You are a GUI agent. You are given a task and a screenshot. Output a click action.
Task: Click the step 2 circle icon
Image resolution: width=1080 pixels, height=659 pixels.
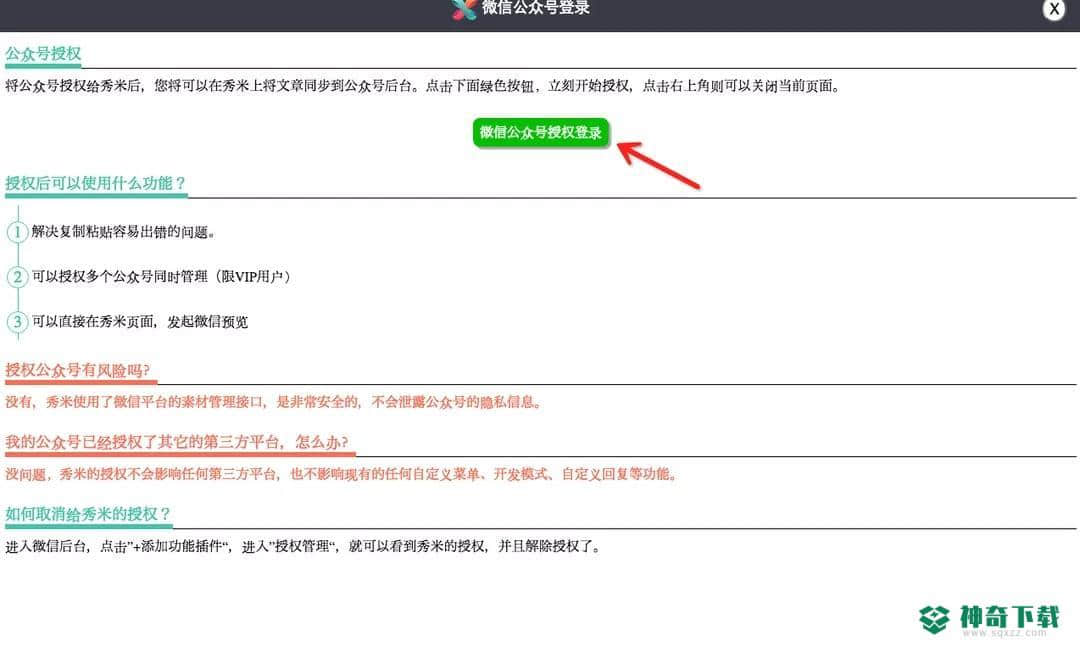click(17, 277)
